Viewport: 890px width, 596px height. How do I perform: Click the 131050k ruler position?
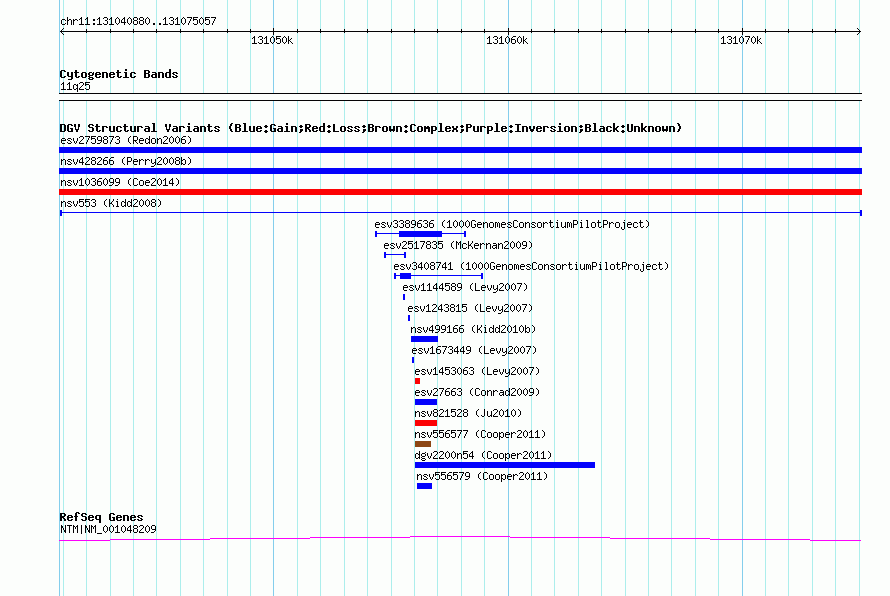point(272,40)
